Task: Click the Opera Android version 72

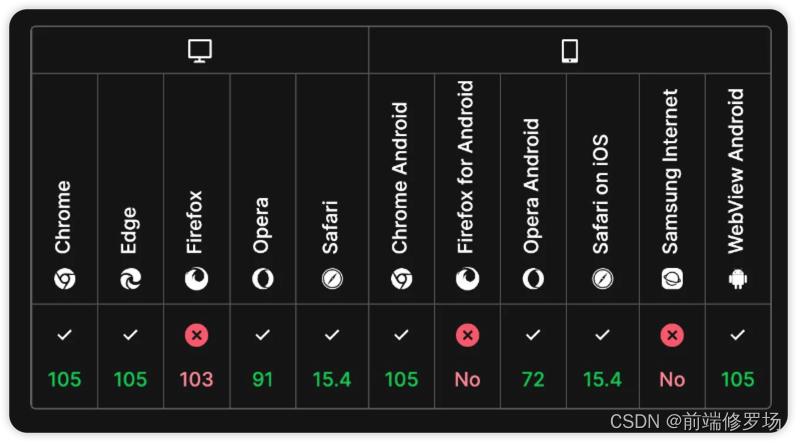Action: pyautogui.click(x=533, y=380)
